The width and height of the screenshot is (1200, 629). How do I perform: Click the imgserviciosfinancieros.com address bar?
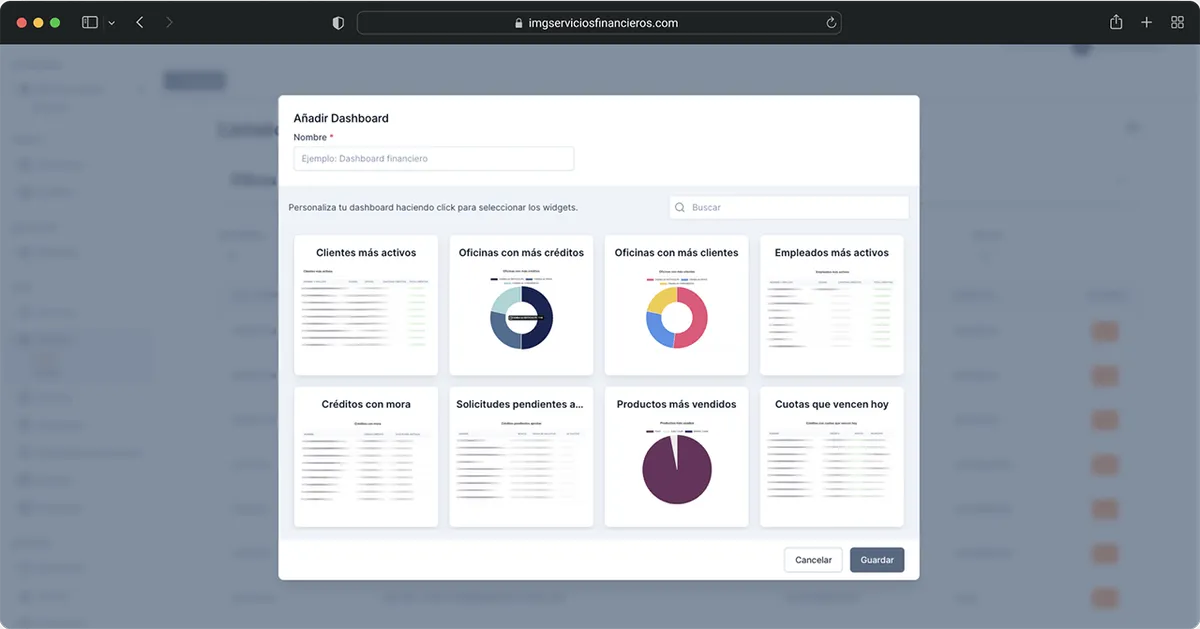coord(598,23)
